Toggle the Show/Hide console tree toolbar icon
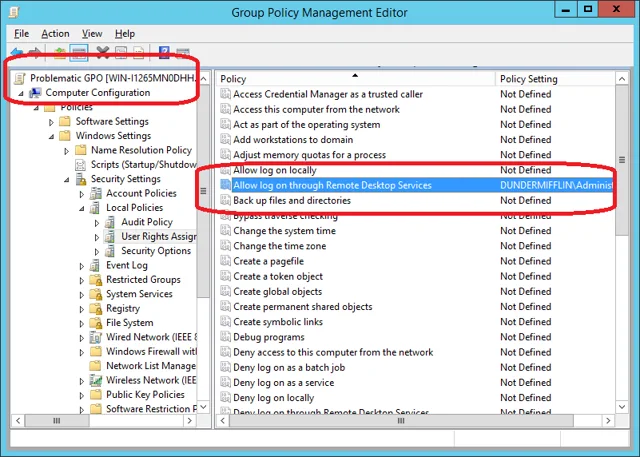Viewport: 640px width, 457px height. [79, 53]
